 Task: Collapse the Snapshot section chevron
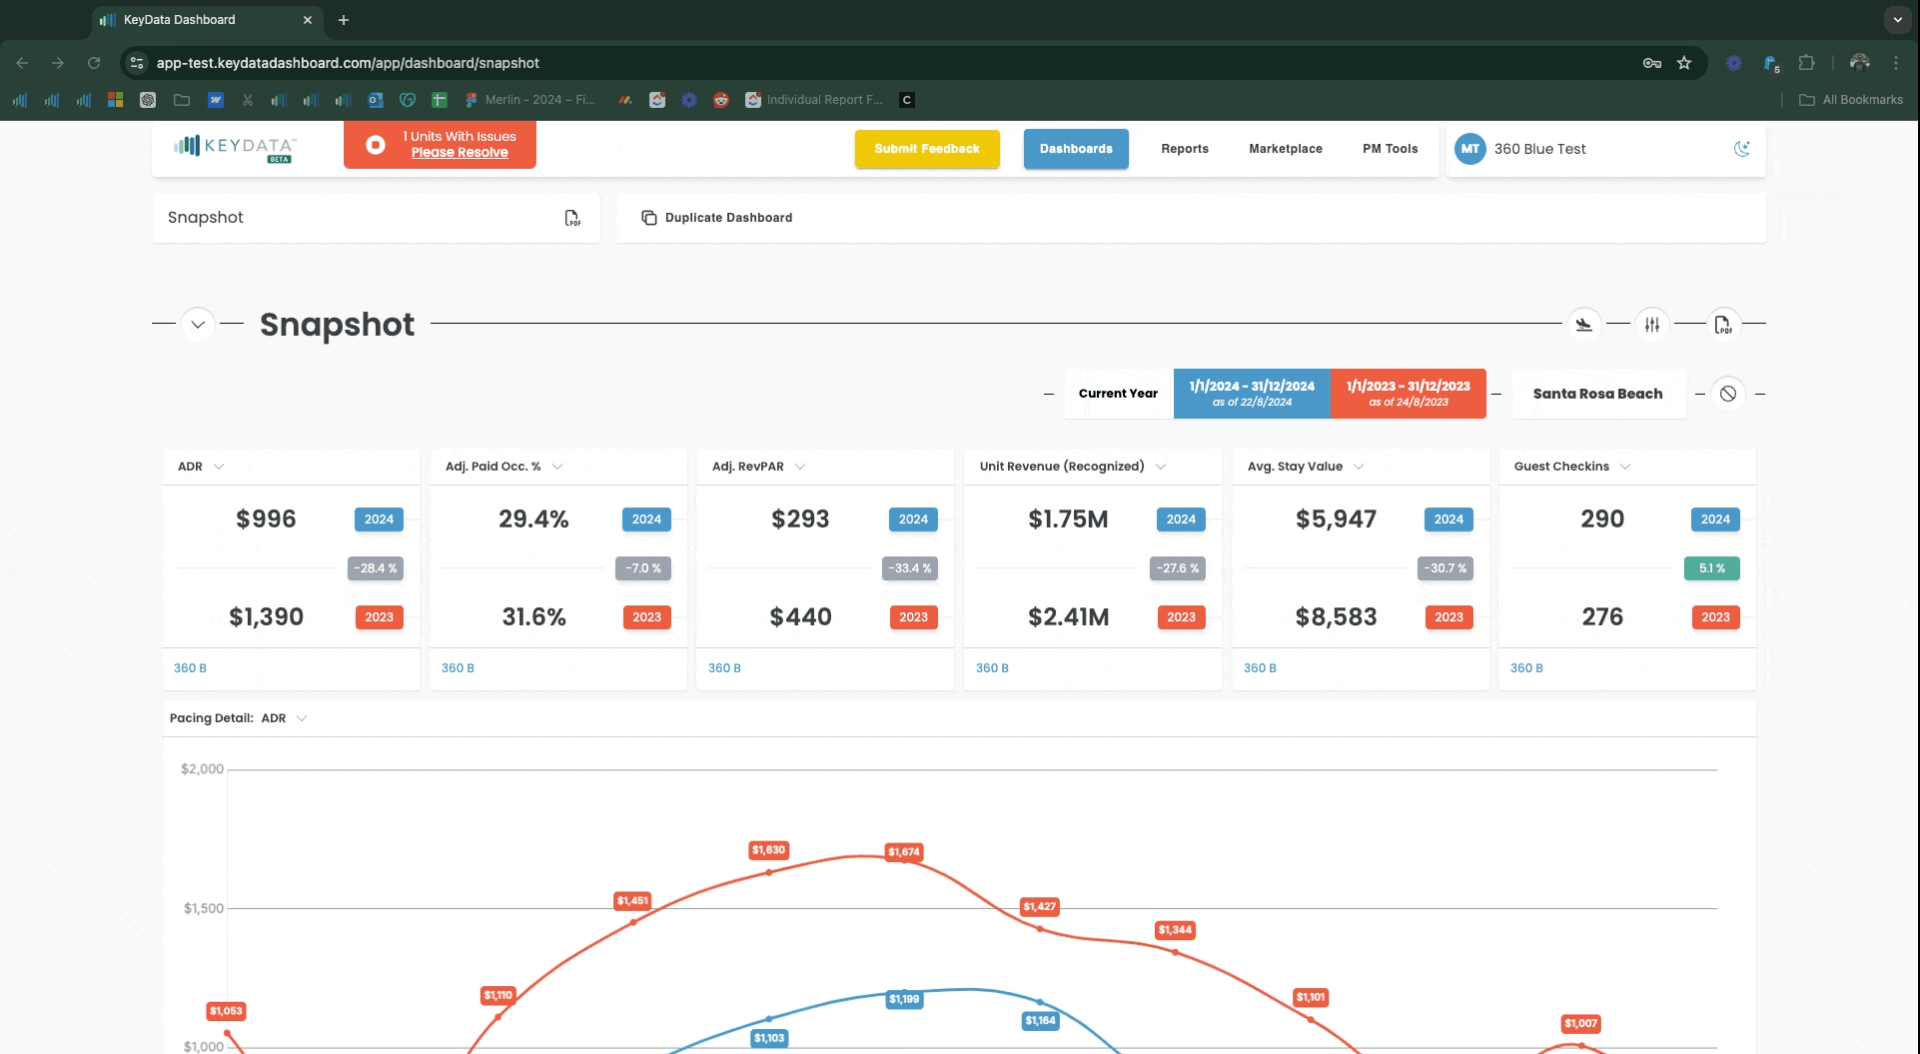pyautogui.click(x=198, y=324)
